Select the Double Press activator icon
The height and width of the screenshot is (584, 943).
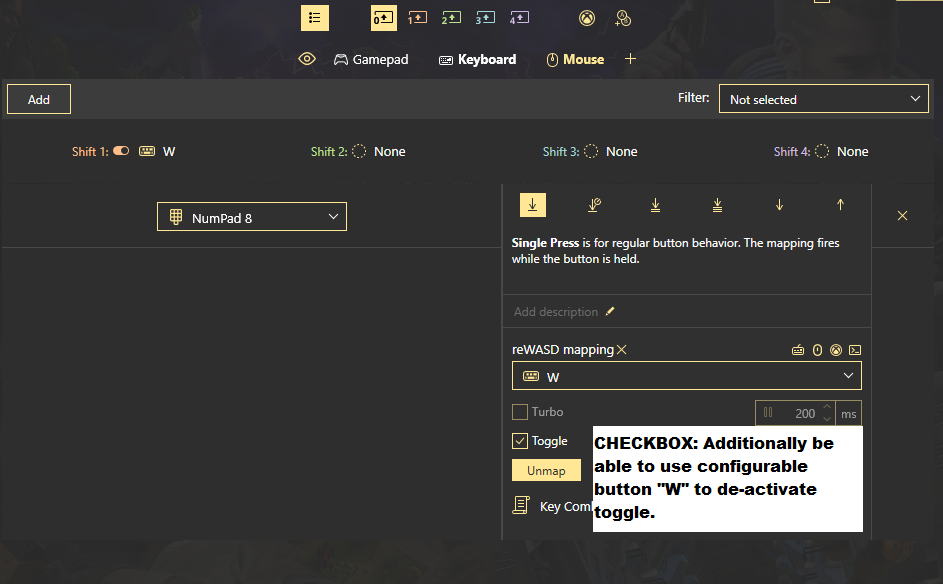coord(656,205)
